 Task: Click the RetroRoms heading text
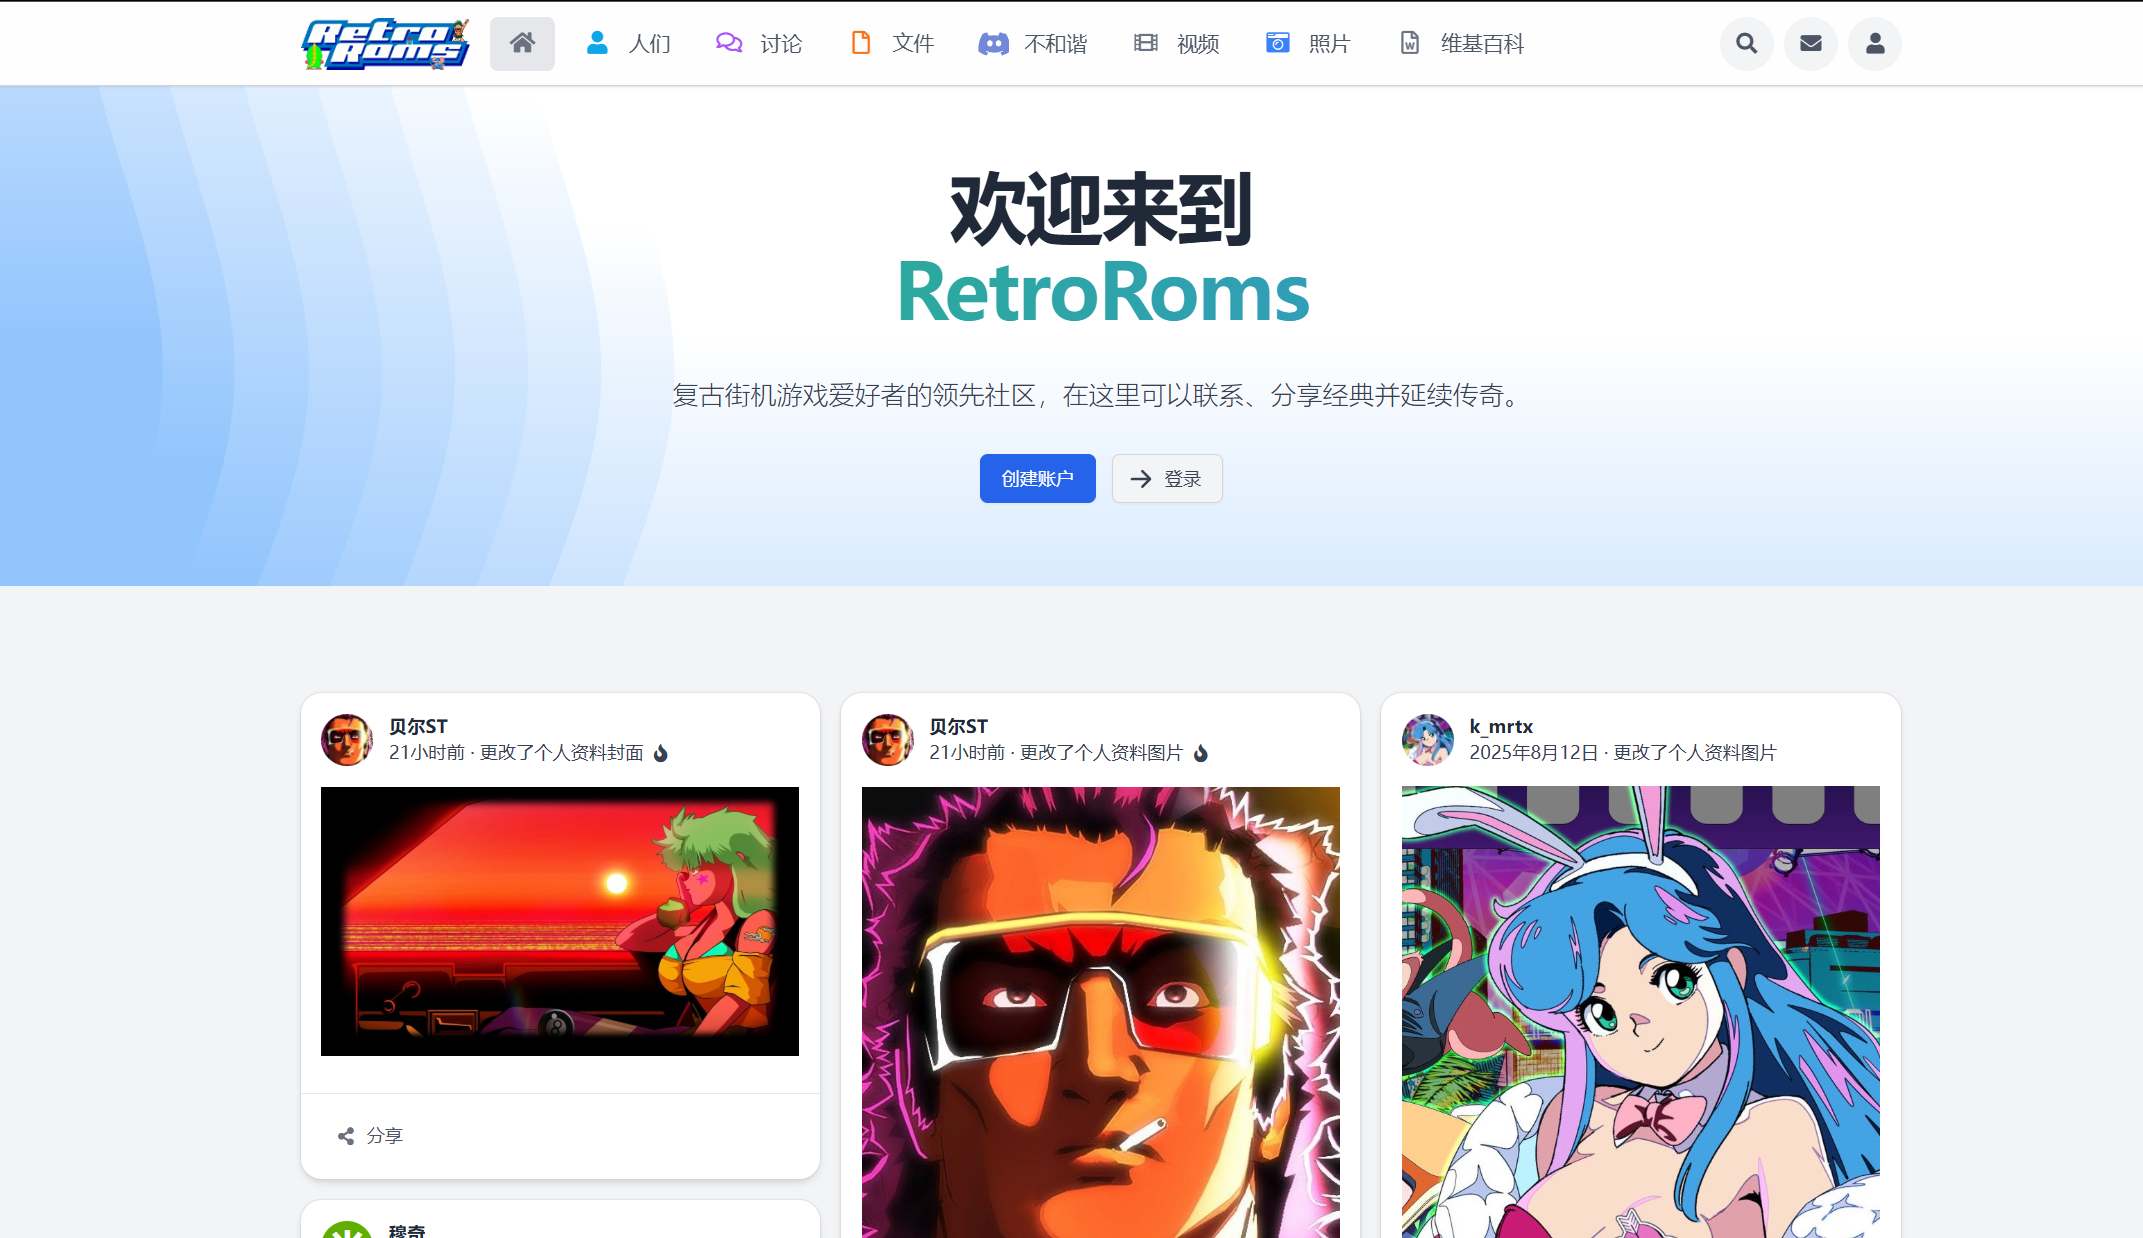1103,292
